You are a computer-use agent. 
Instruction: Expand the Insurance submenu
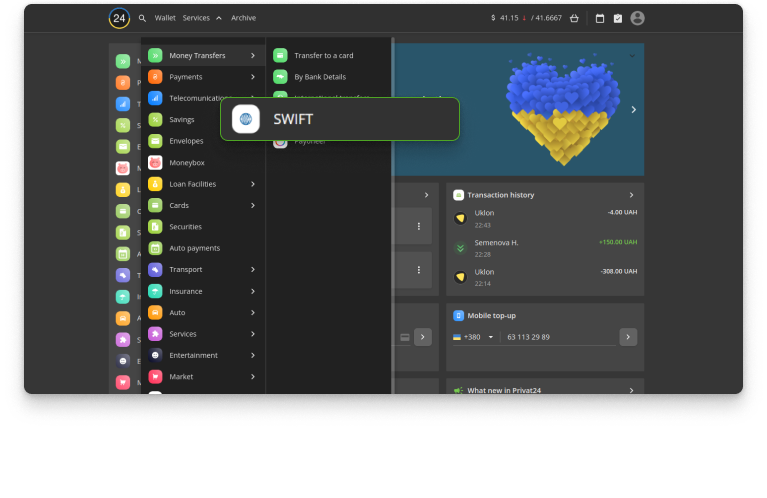click(253, 291)
